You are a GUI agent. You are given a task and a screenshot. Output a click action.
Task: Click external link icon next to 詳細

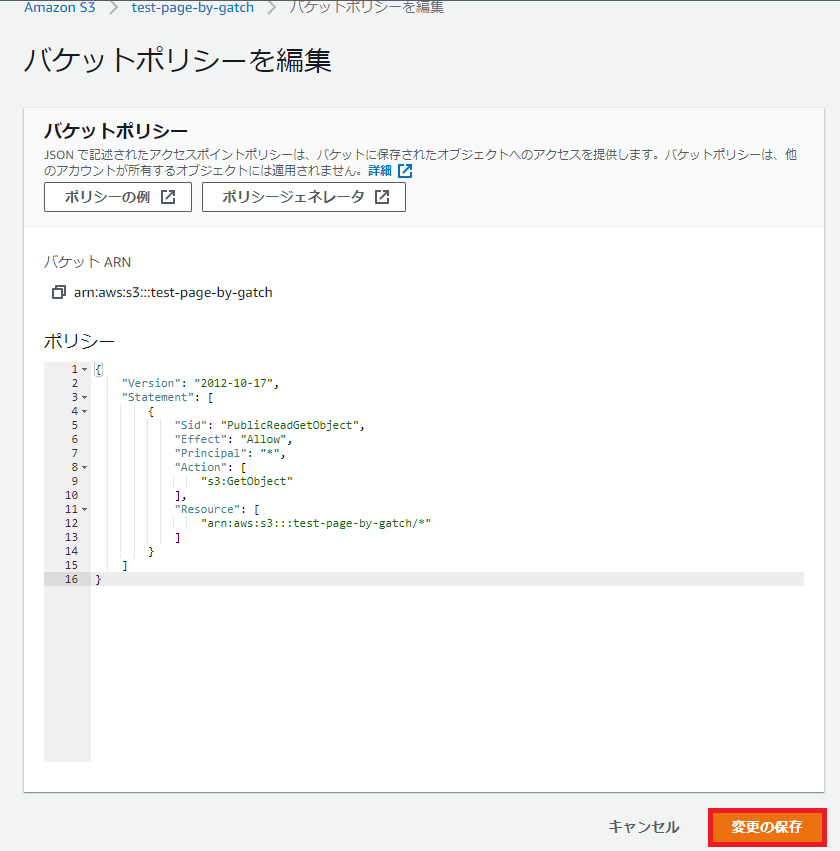(x=405, y=171)
